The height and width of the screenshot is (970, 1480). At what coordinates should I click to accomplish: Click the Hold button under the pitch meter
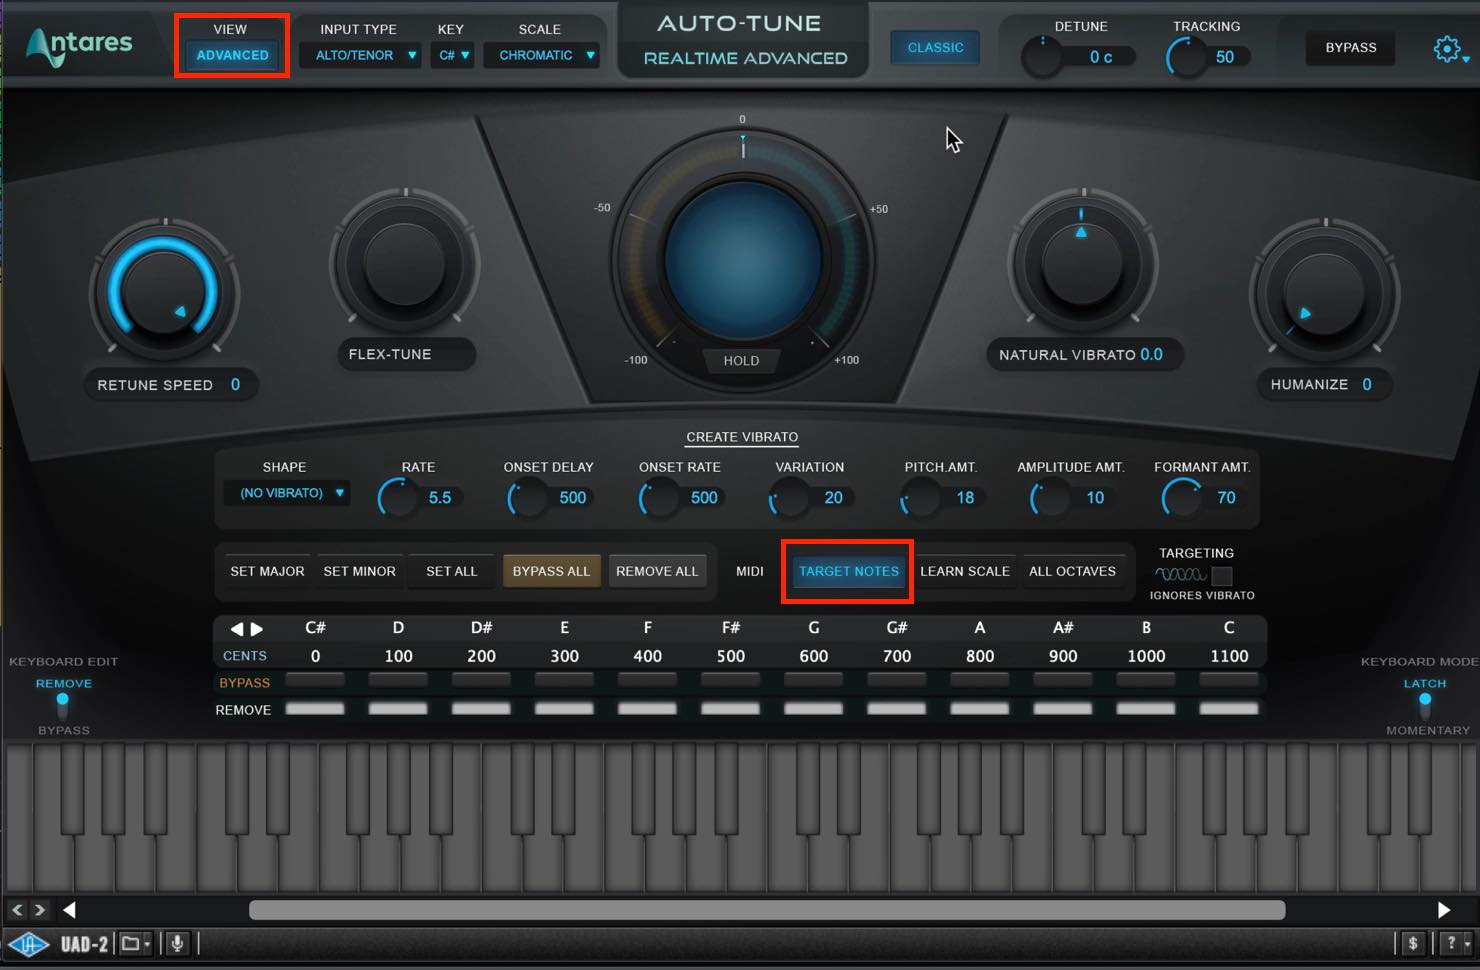[x=741, y=361]
